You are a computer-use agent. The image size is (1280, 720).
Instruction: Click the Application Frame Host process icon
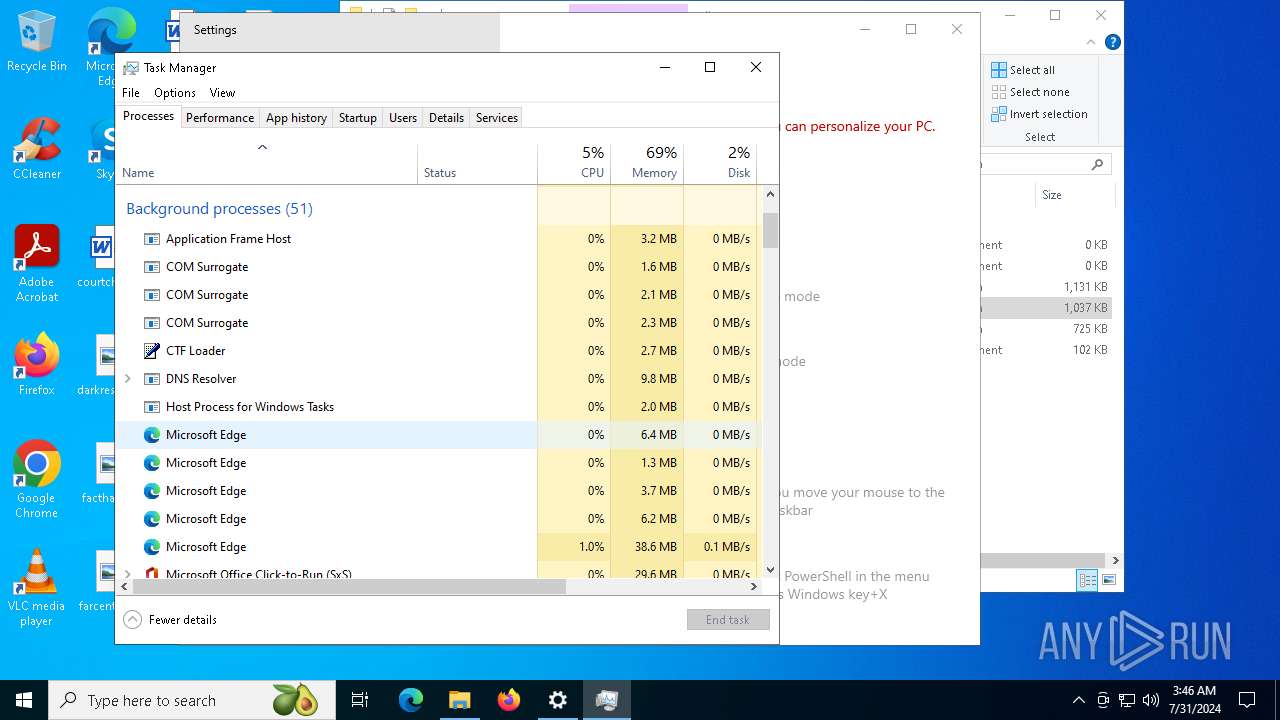[x=152, y=239]
